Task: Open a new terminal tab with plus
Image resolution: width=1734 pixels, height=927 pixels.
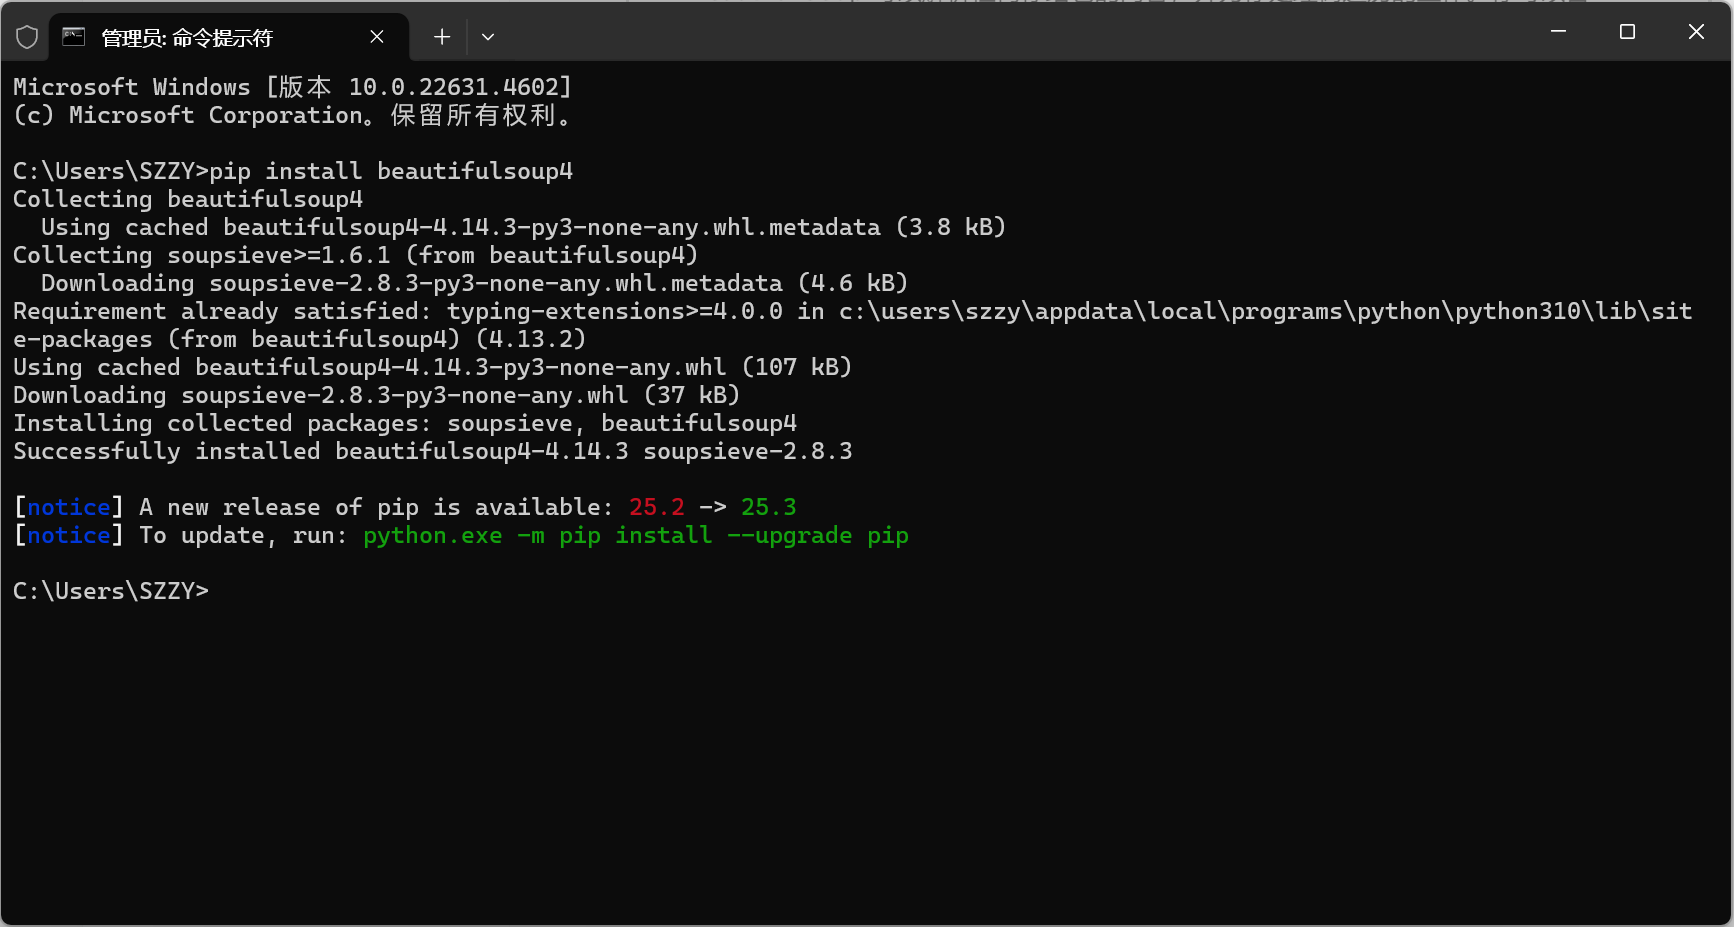Action: pos(442,37)
